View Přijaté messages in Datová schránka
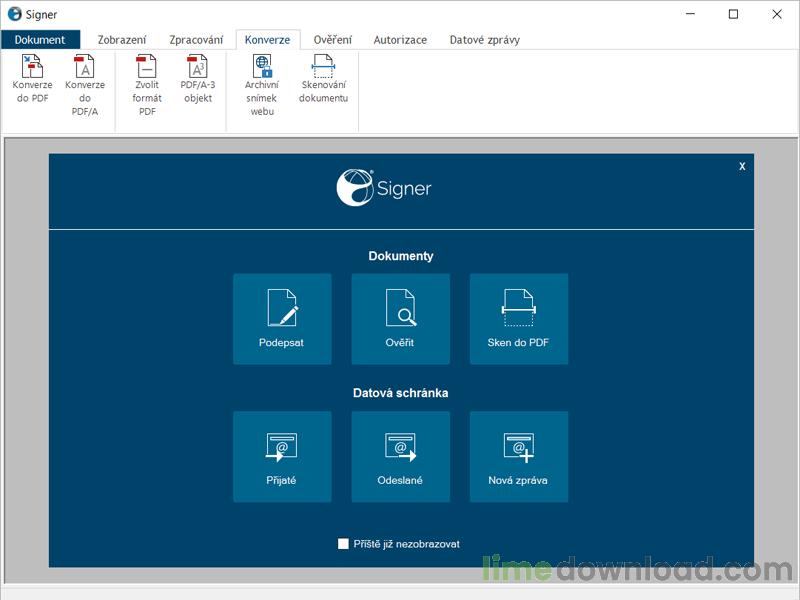The height and width of the screenshot is (600, 800). [282, 455]
